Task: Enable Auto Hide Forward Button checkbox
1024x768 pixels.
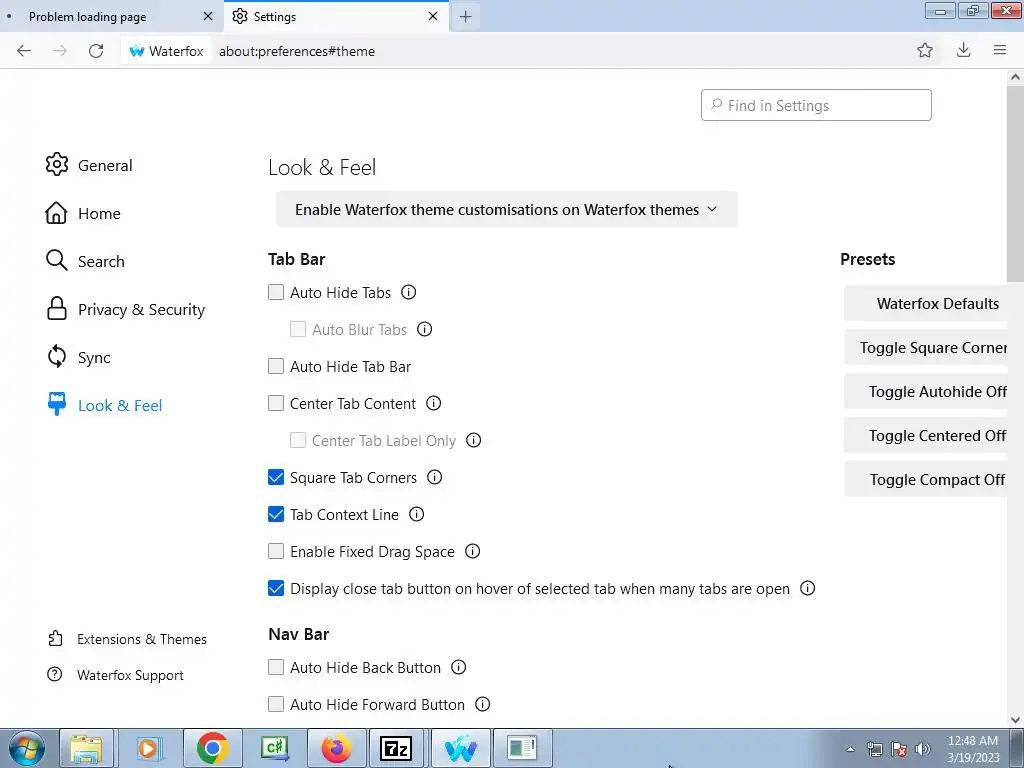Action: coord(276,704)
